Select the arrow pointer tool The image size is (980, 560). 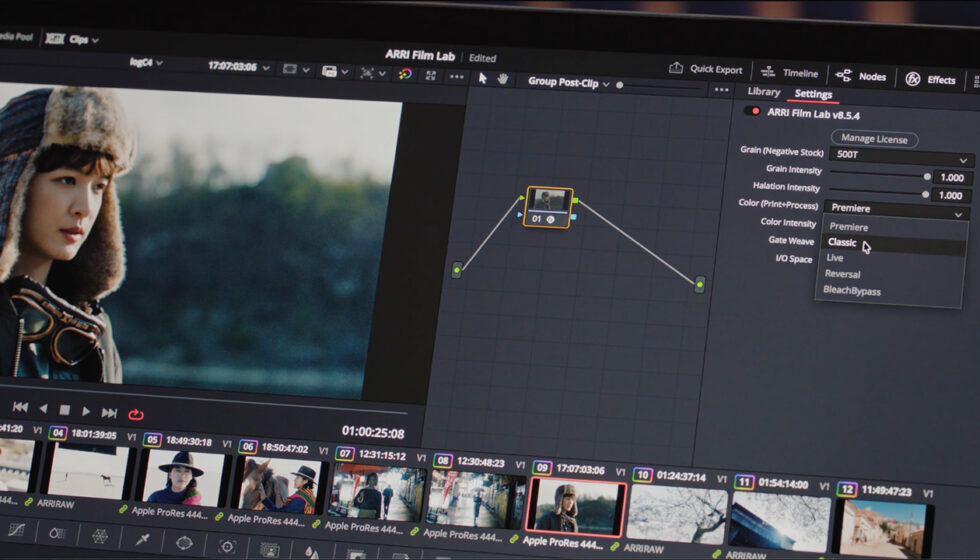[x=482, y=78]
